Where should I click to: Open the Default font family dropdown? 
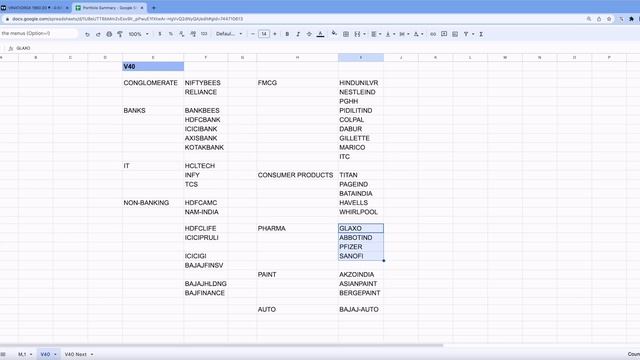[x=229, y=34]
